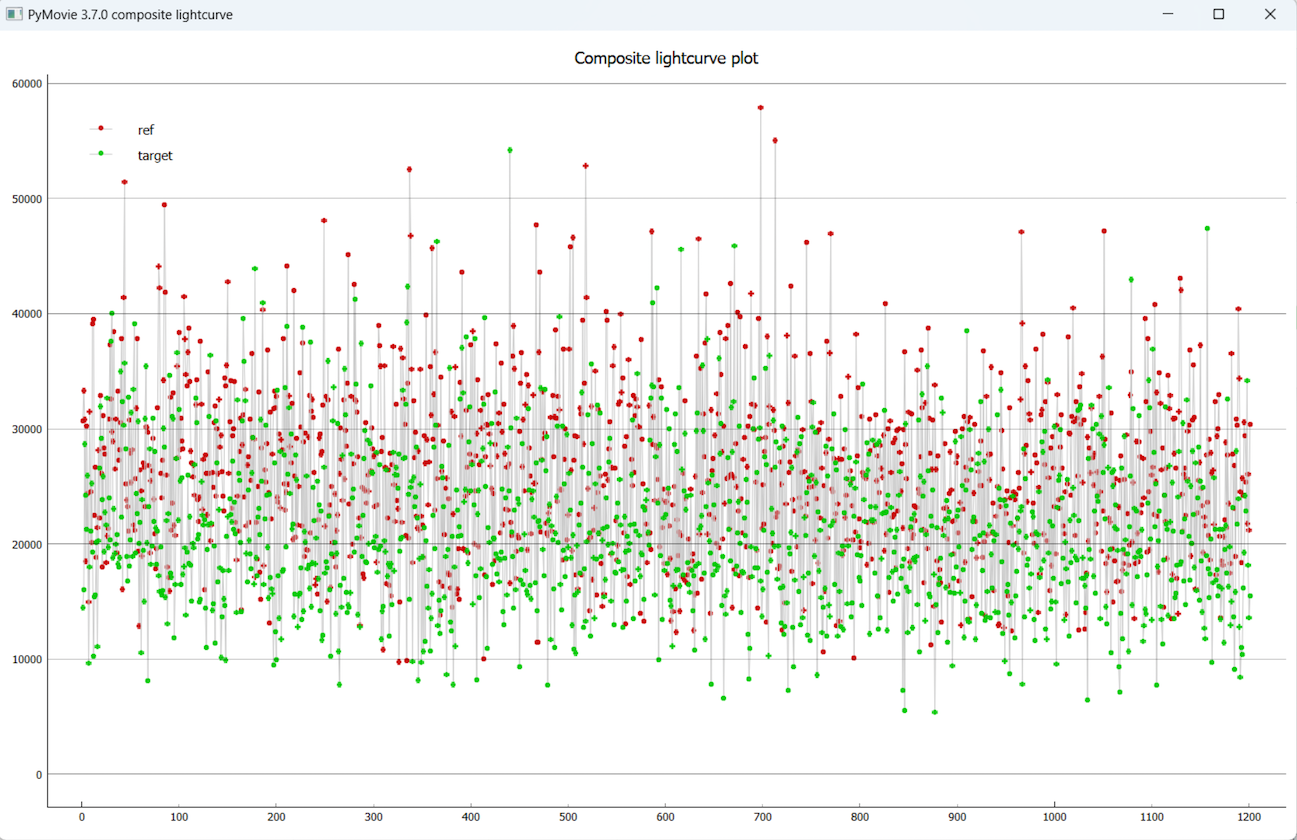
Task: Click the highest red ref data point
Action: pyautogui.click(x=761, y=107)
